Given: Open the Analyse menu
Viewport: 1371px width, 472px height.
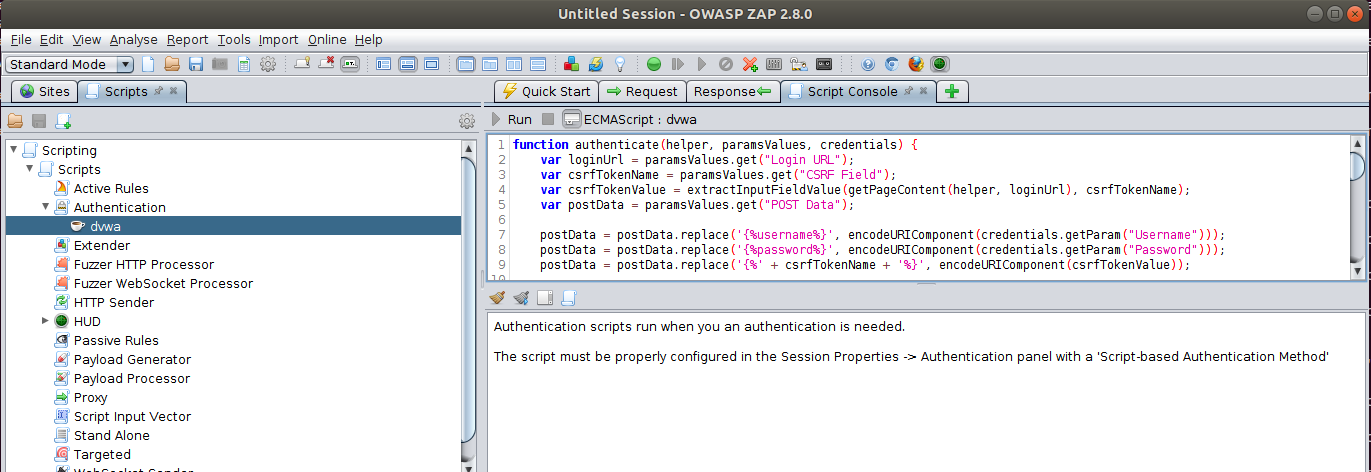Looking at the screenshot, I should 133,39.
